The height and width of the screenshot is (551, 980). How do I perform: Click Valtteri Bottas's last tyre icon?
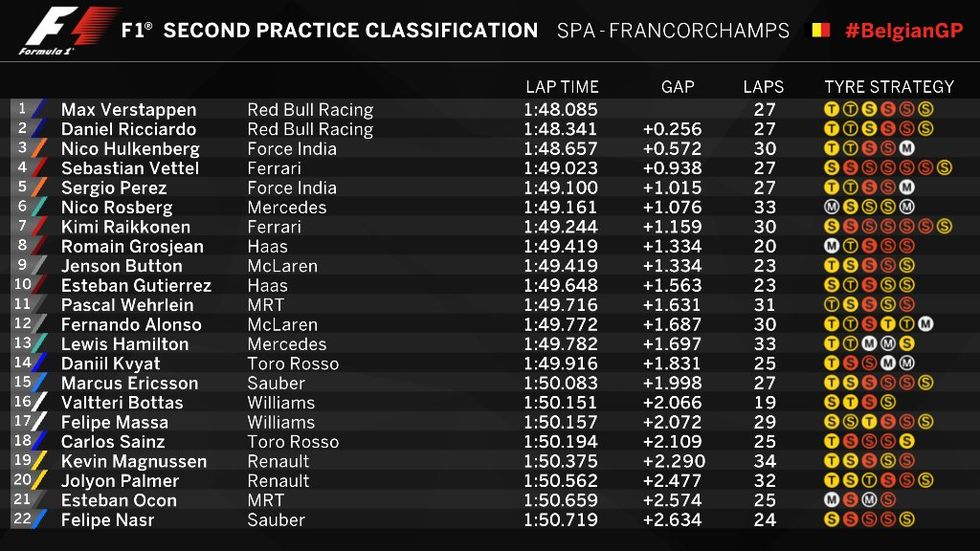(x=888, y=402)
